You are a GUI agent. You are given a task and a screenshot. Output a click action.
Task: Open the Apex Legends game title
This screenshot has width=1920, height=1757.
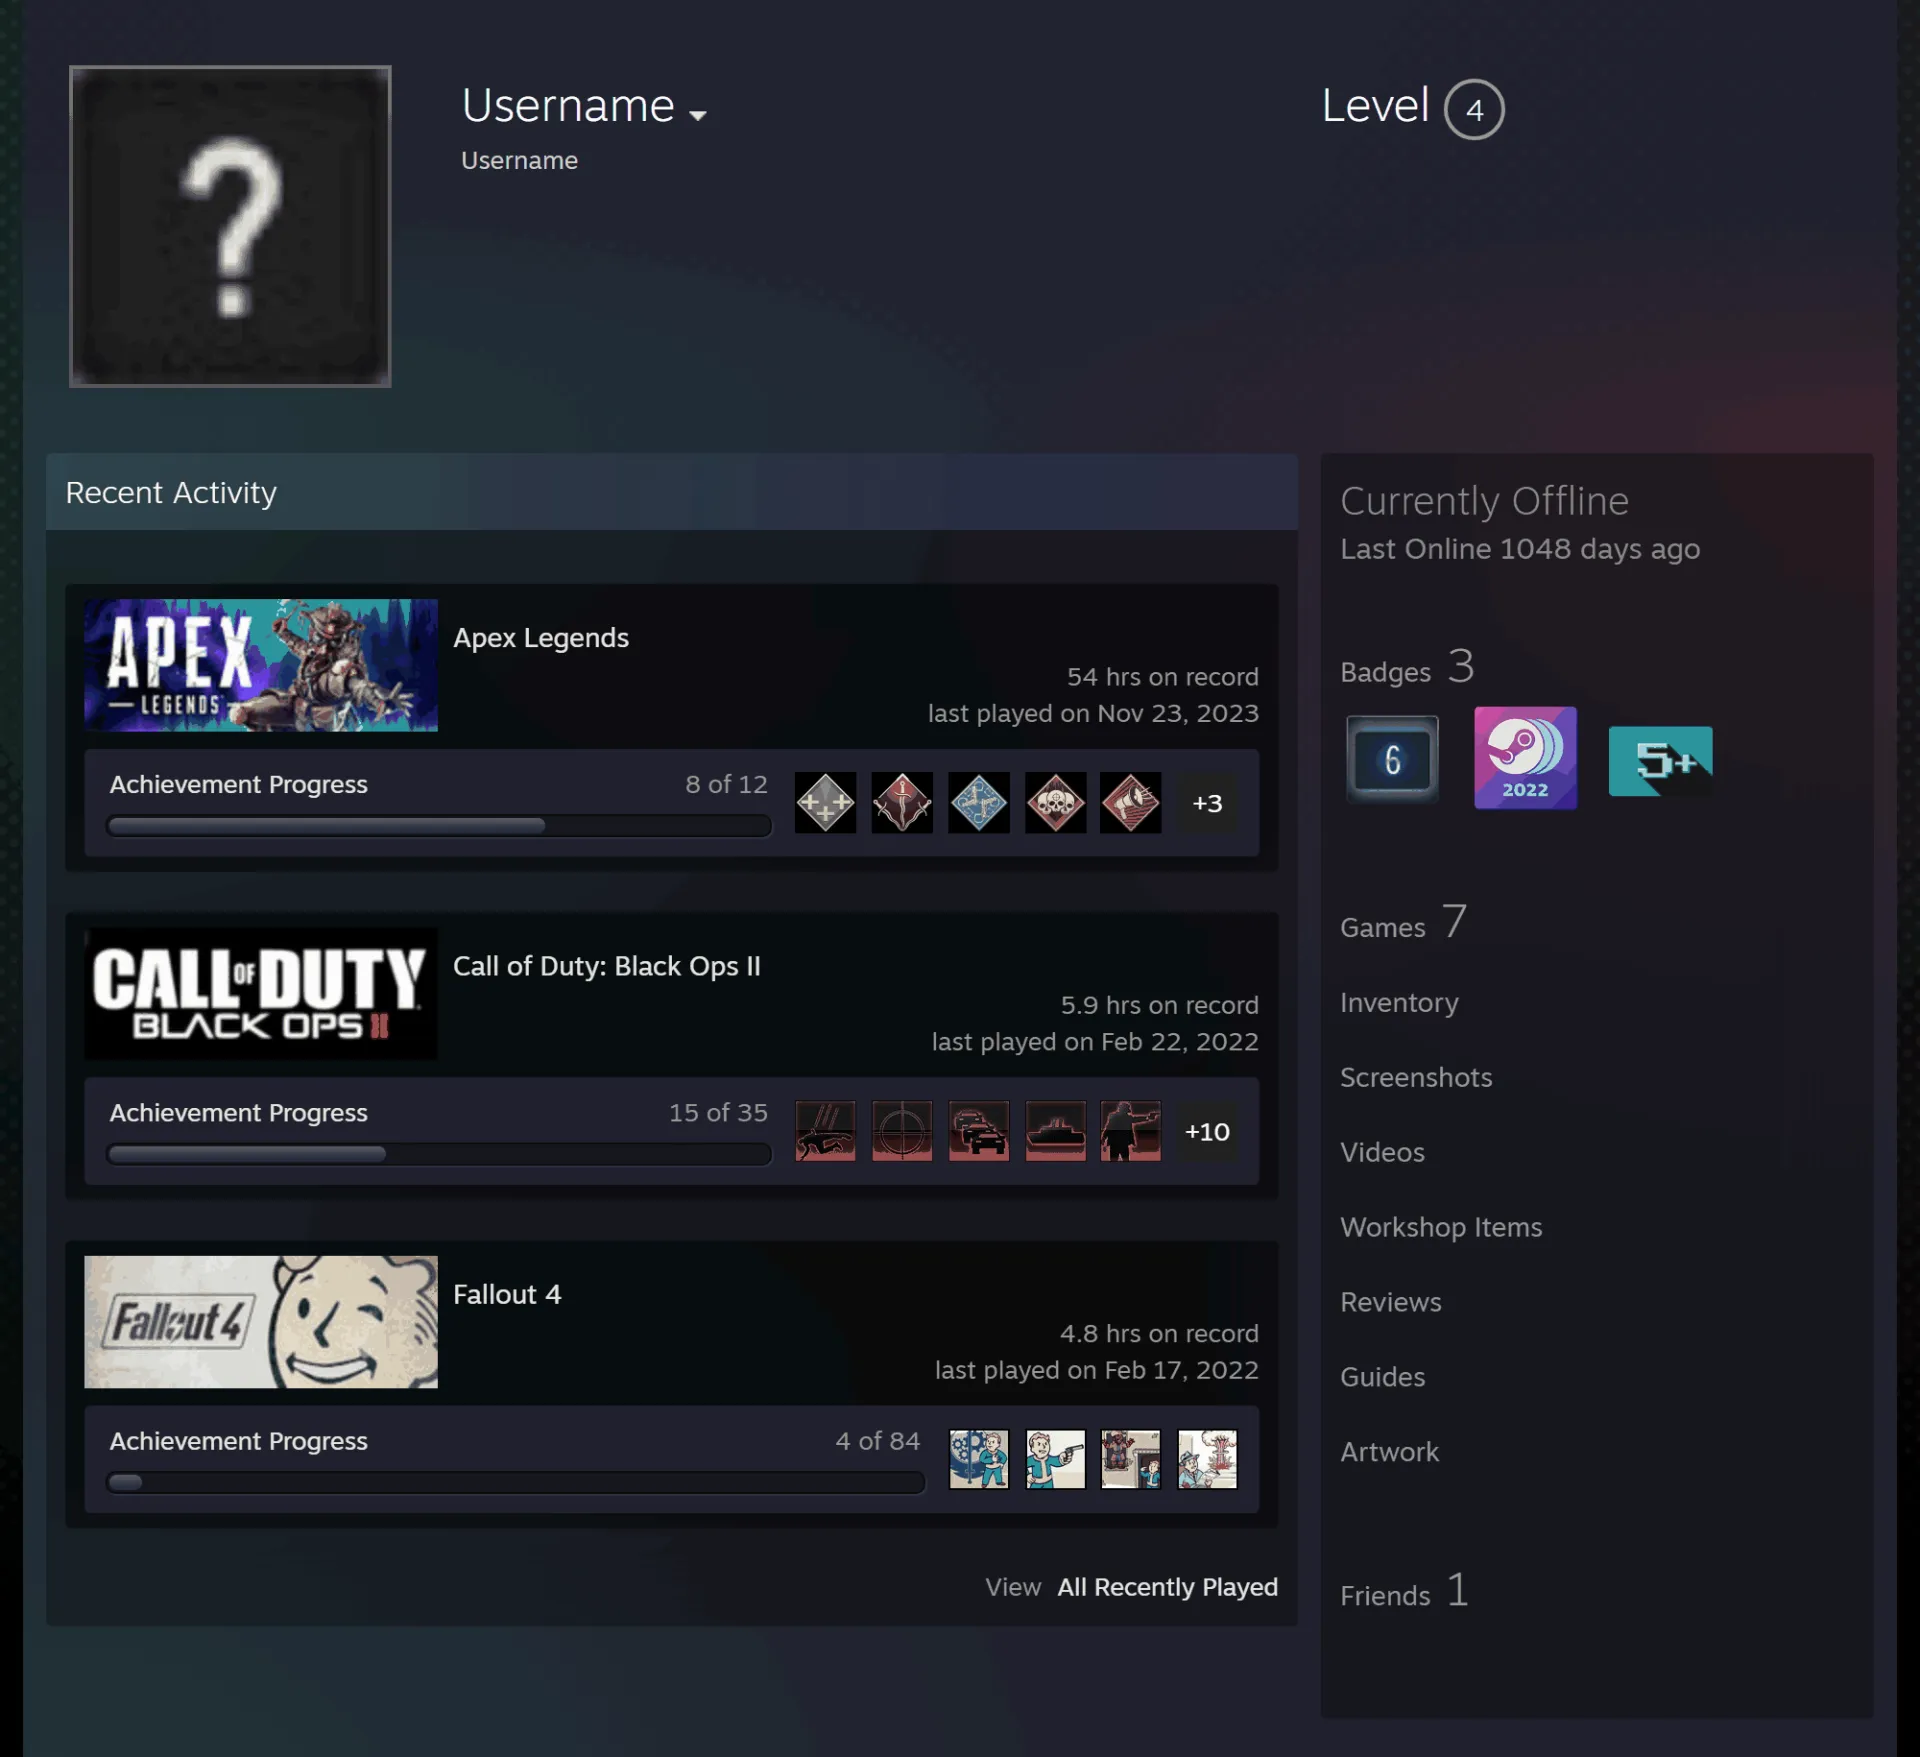(541, 638)
